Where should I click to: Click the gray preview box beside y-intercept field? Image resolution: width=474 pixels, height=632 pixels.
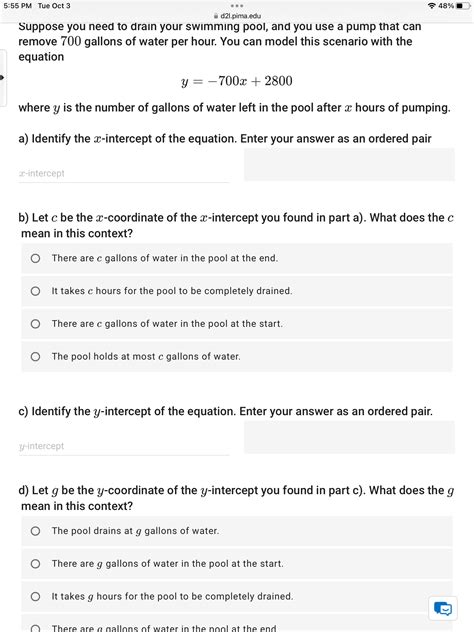(x=349, y=437)
